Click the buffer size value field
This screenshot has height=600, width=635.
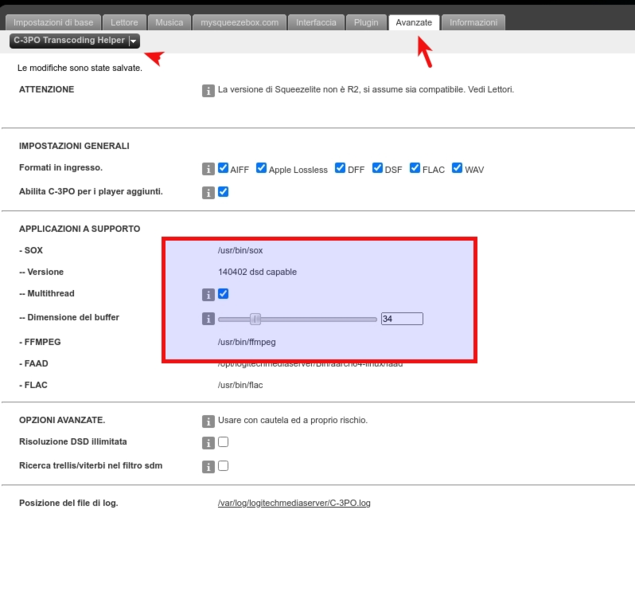(x=401, y=319)
